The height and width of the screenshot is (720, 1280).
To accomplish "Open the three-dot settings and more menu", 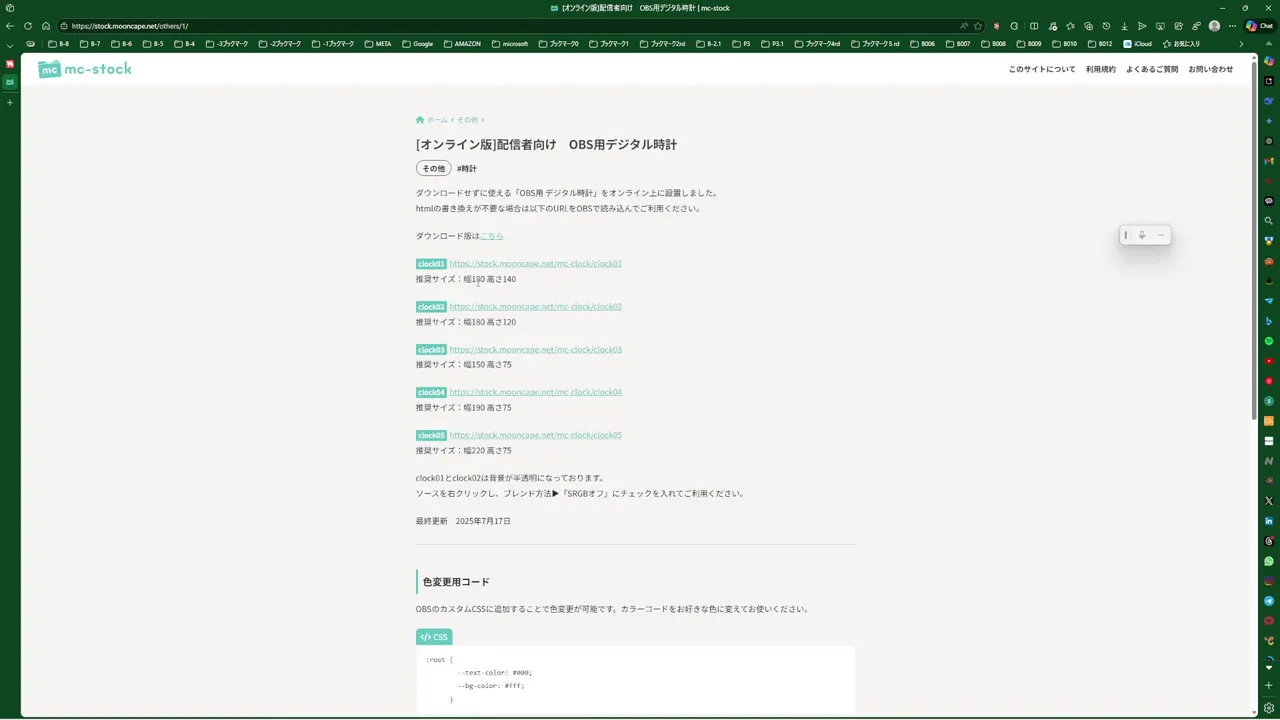I will click(x=1232, y=26).
